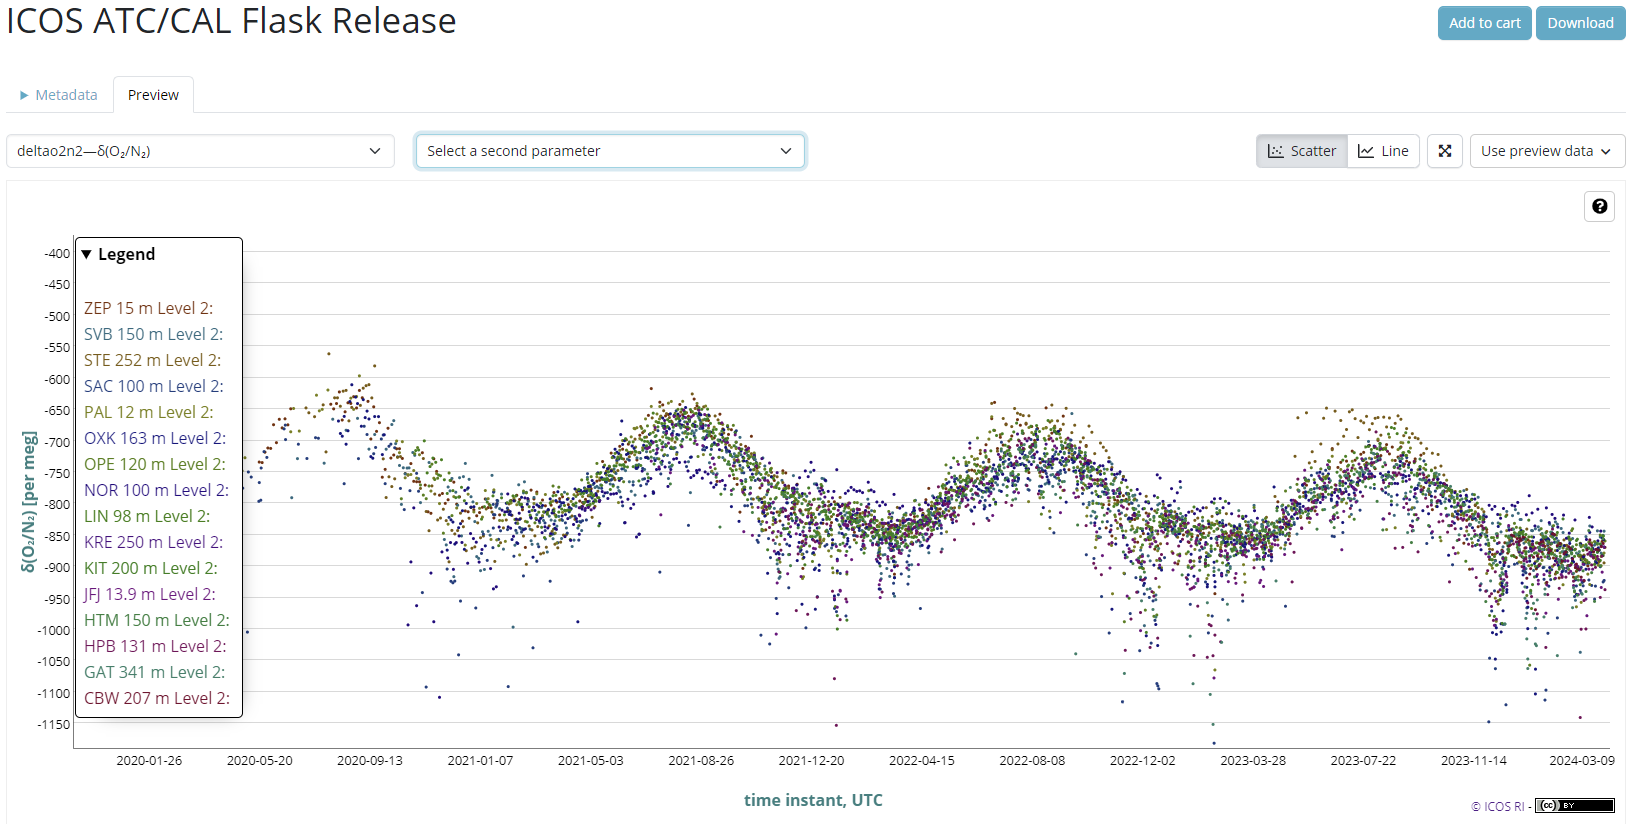
Task: Toggle fullscreen chart view icon
Action: 1445,151
